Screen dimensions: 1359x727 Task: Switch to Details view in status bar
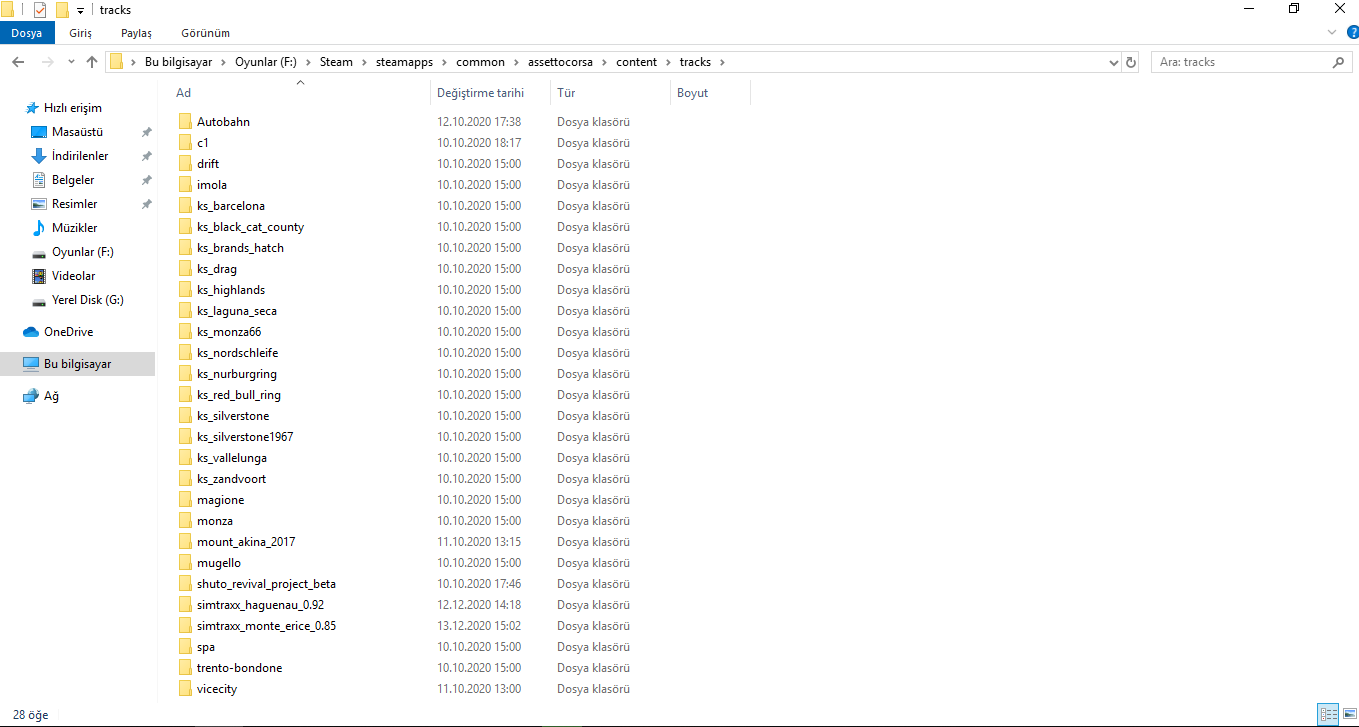[x=1328, y=715]
